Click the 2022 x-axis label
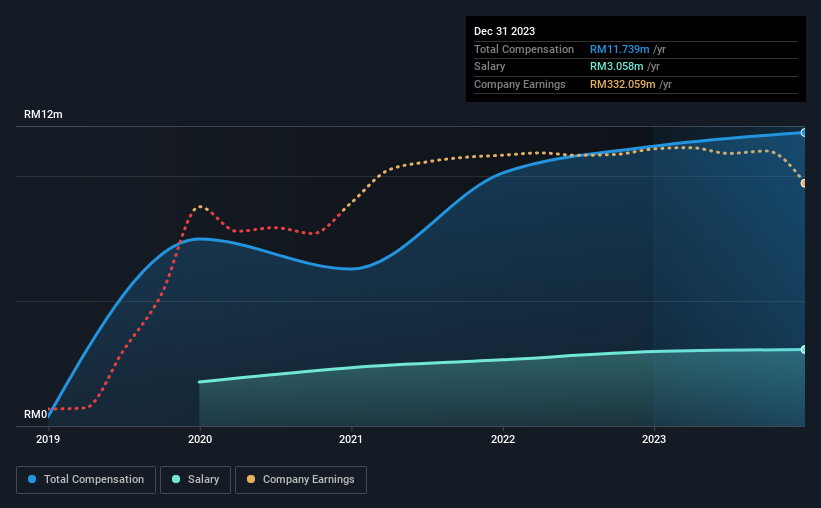 tap(503, 439)
